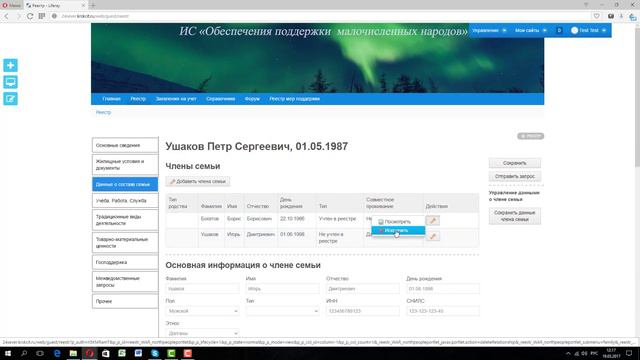Switch to Традиционные виды деятельности tab
Image resolution: width=640 pixels, height=360 pixels.
pyautogui.click(x=125, y=220)
